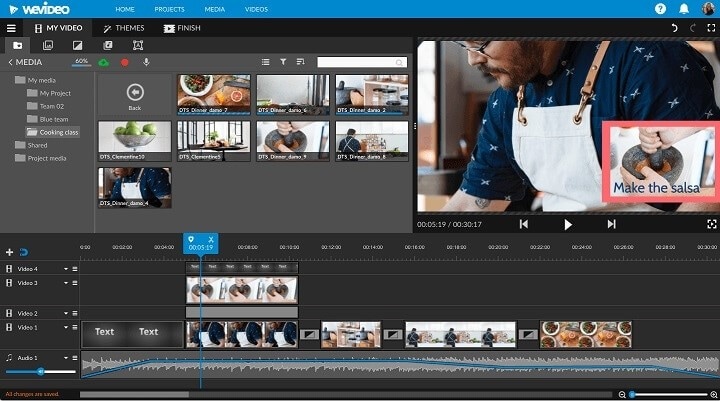Open notifications bell
Image resolution: width=720 pixels, height=401 pixels.
pos(684,9)
